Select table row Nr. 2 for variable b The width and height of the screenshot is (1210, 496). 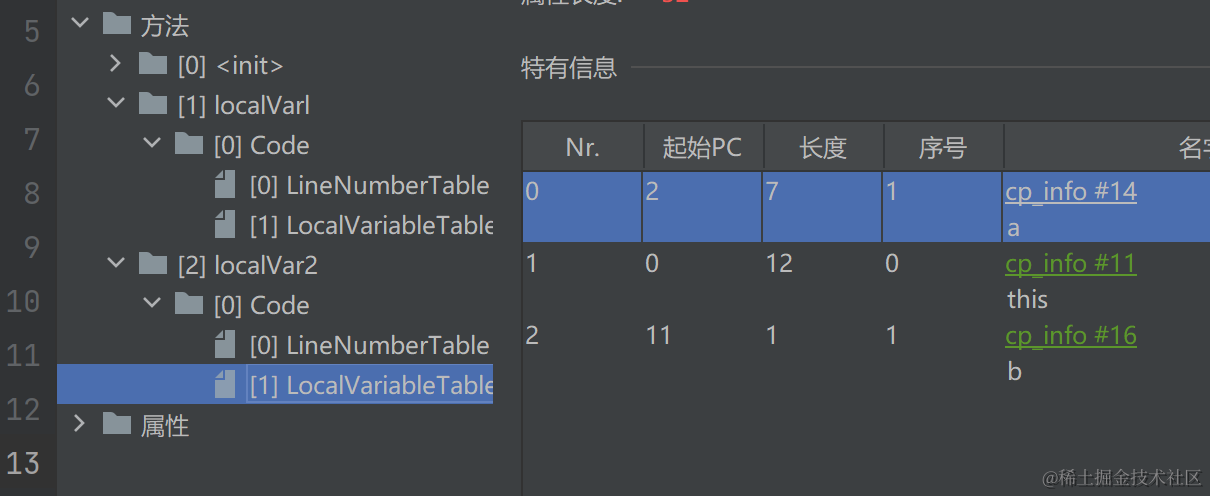866,353
